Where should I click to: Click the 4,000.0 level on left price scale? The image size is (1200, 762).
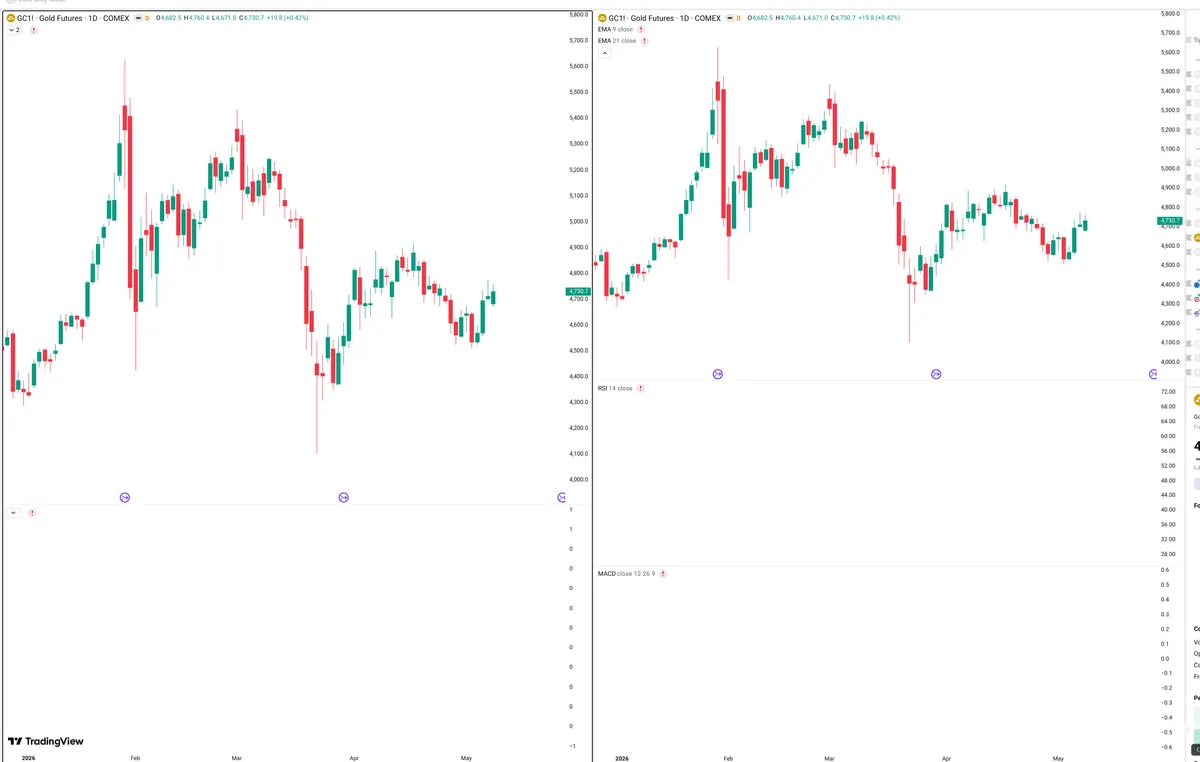pyautogui.click(x=579, y=480)
